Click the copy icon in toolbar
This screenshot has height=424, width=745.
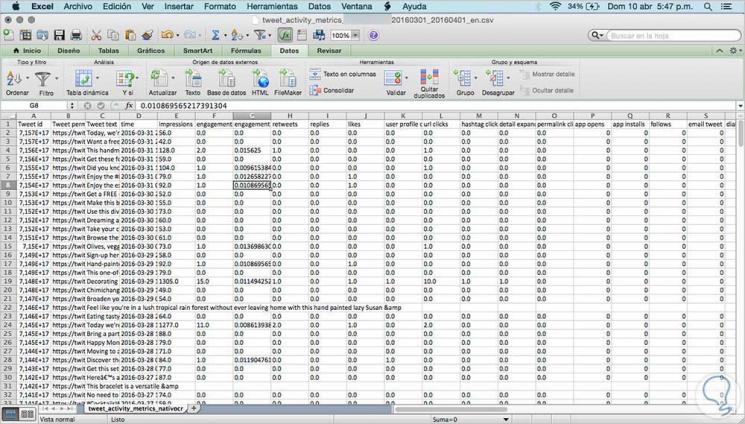113,35
